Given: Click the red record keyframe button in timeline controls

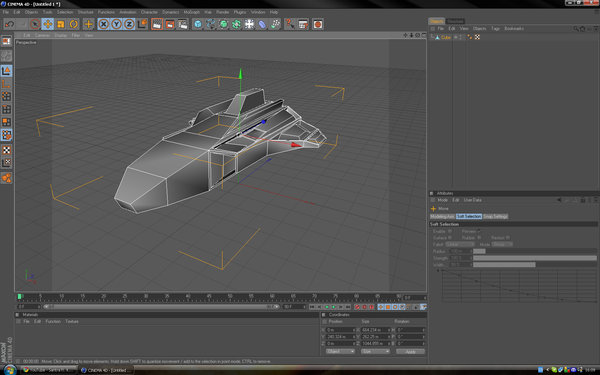Looking at the screenshot, I should pos(357,307).
